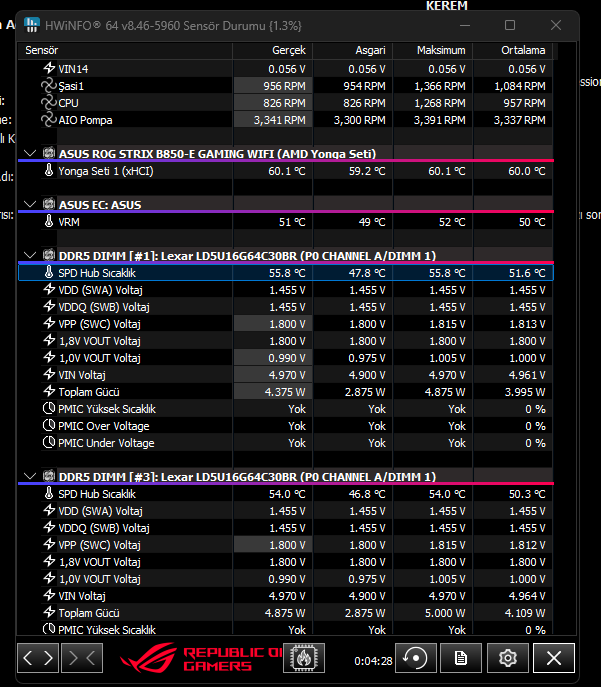601x687 pixels.
Task: Click the CPU fan icon
Action: click(49, 103)
